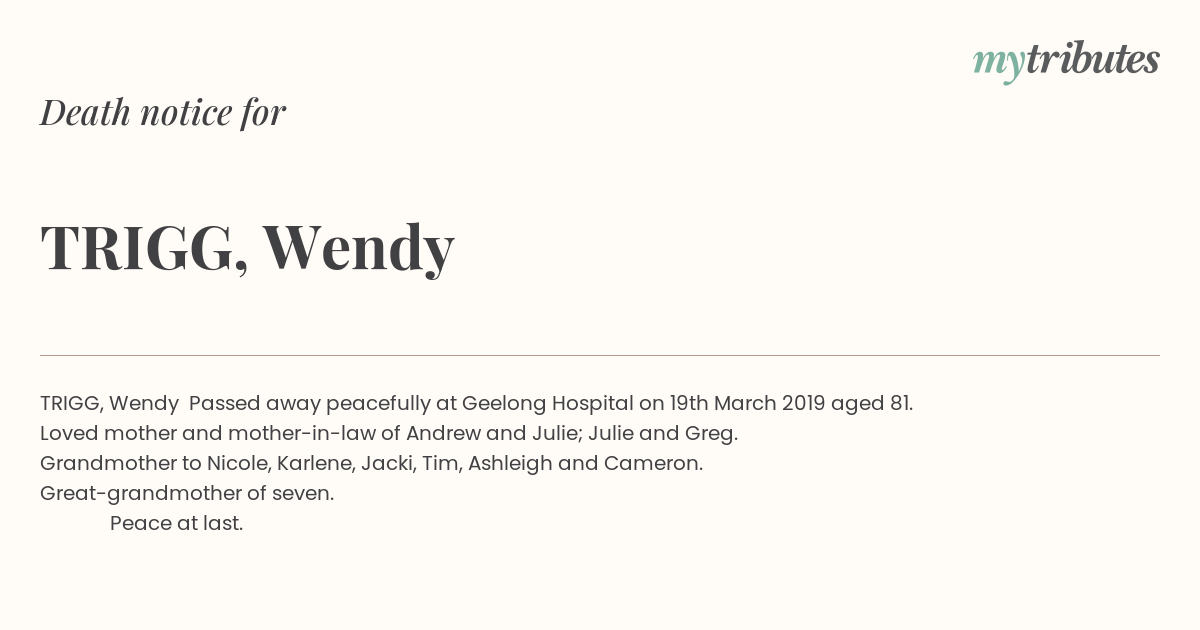
Task: Click the mytributes logo
Action: coord(1066,61)
